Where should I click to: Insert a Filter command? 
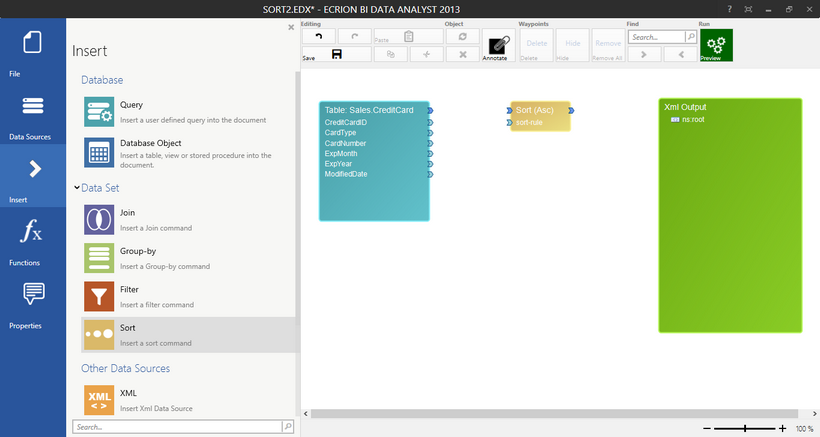(188, 296)
